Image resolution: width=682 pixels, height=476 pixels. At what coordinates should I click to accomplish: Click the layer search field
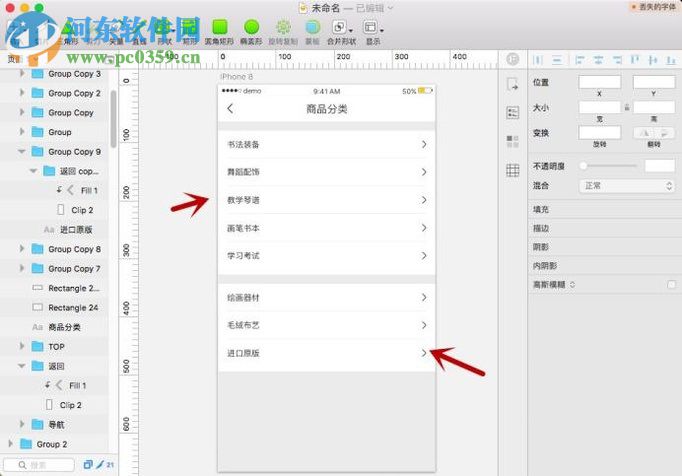pos(39,465)
